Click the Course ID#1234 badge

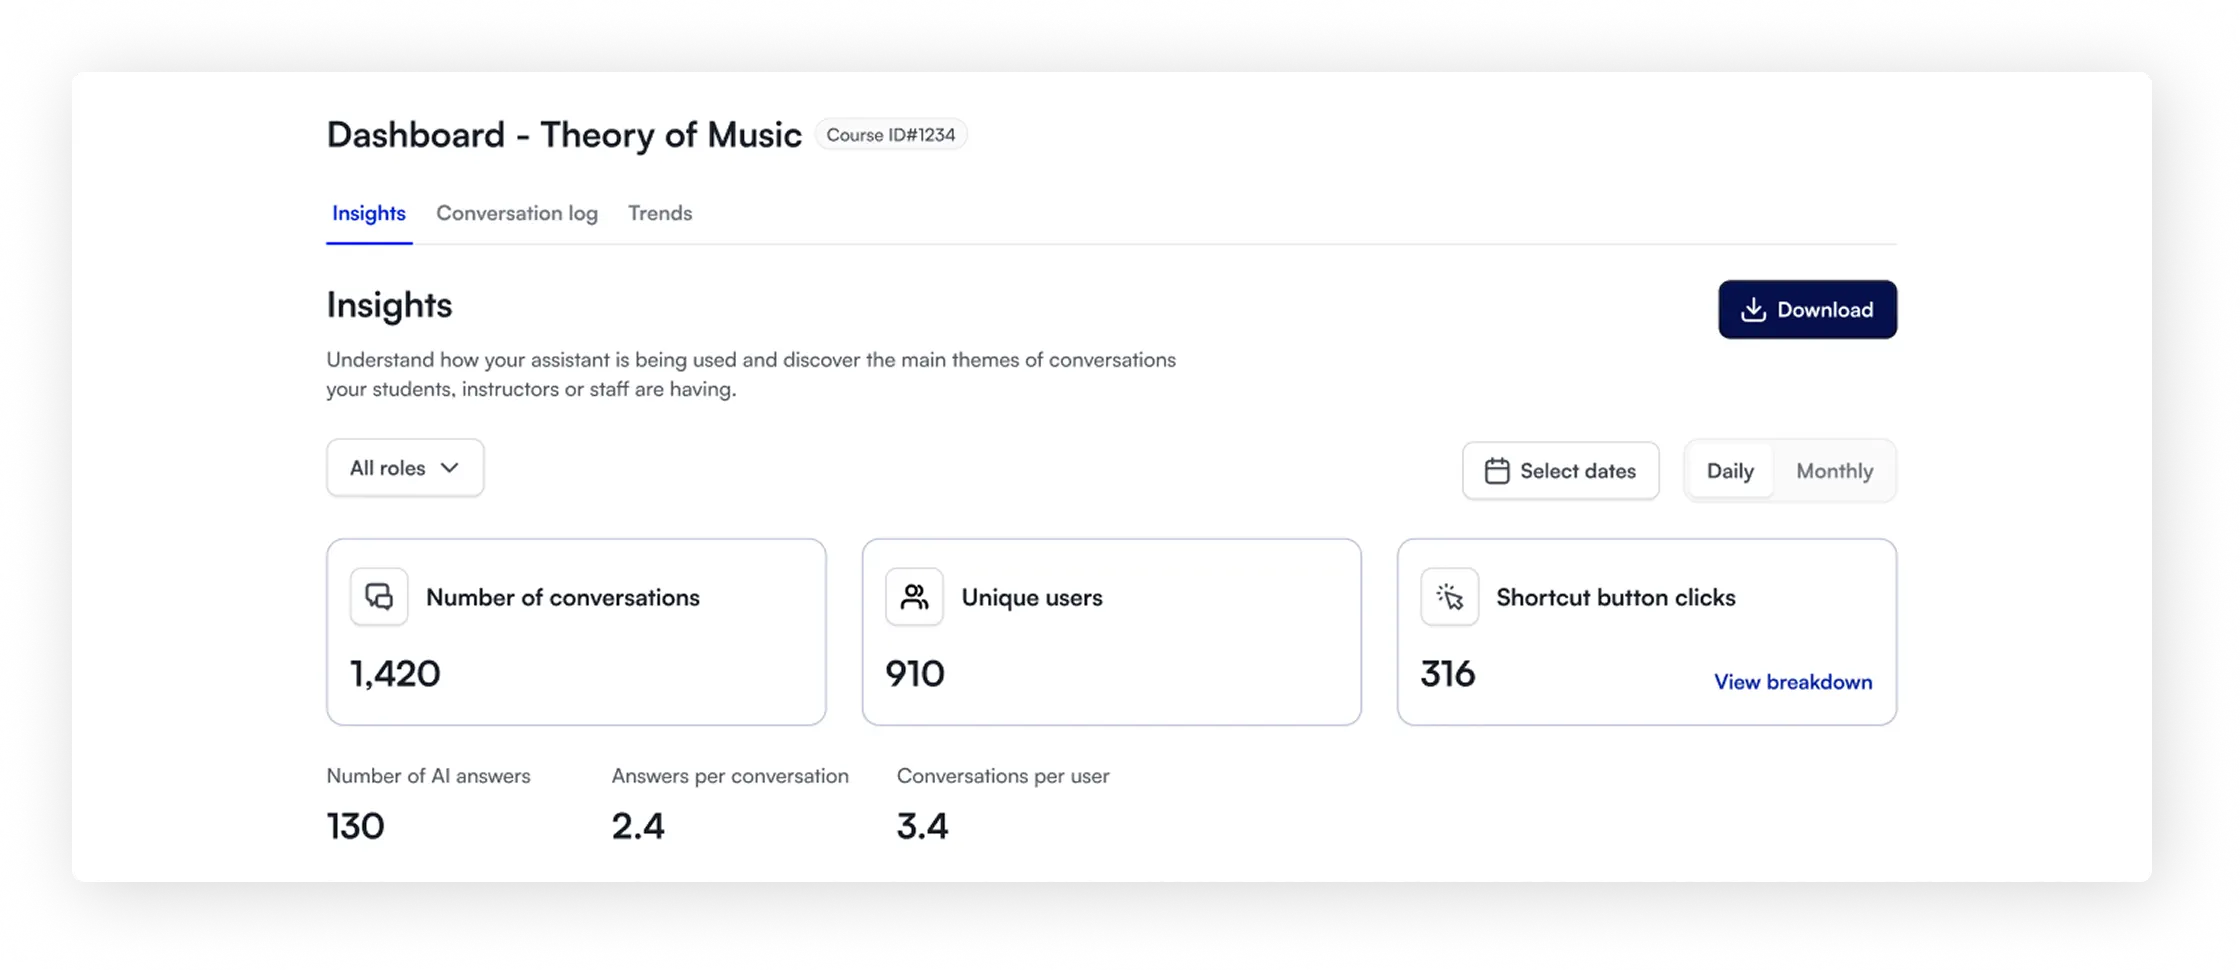891,135
